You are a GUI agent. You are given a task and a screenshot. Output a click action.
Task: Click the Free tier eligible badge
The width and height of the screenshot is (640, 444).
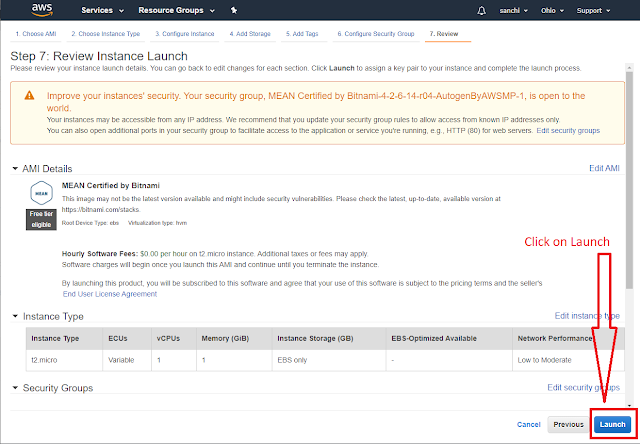point(41,220)
